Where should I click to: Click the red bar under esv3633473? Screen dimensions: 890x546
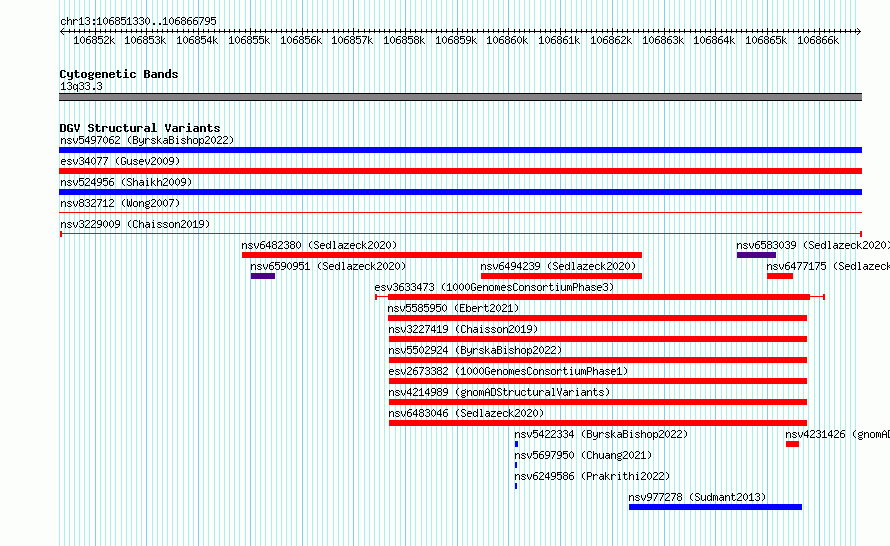click(x=599, y=297)
